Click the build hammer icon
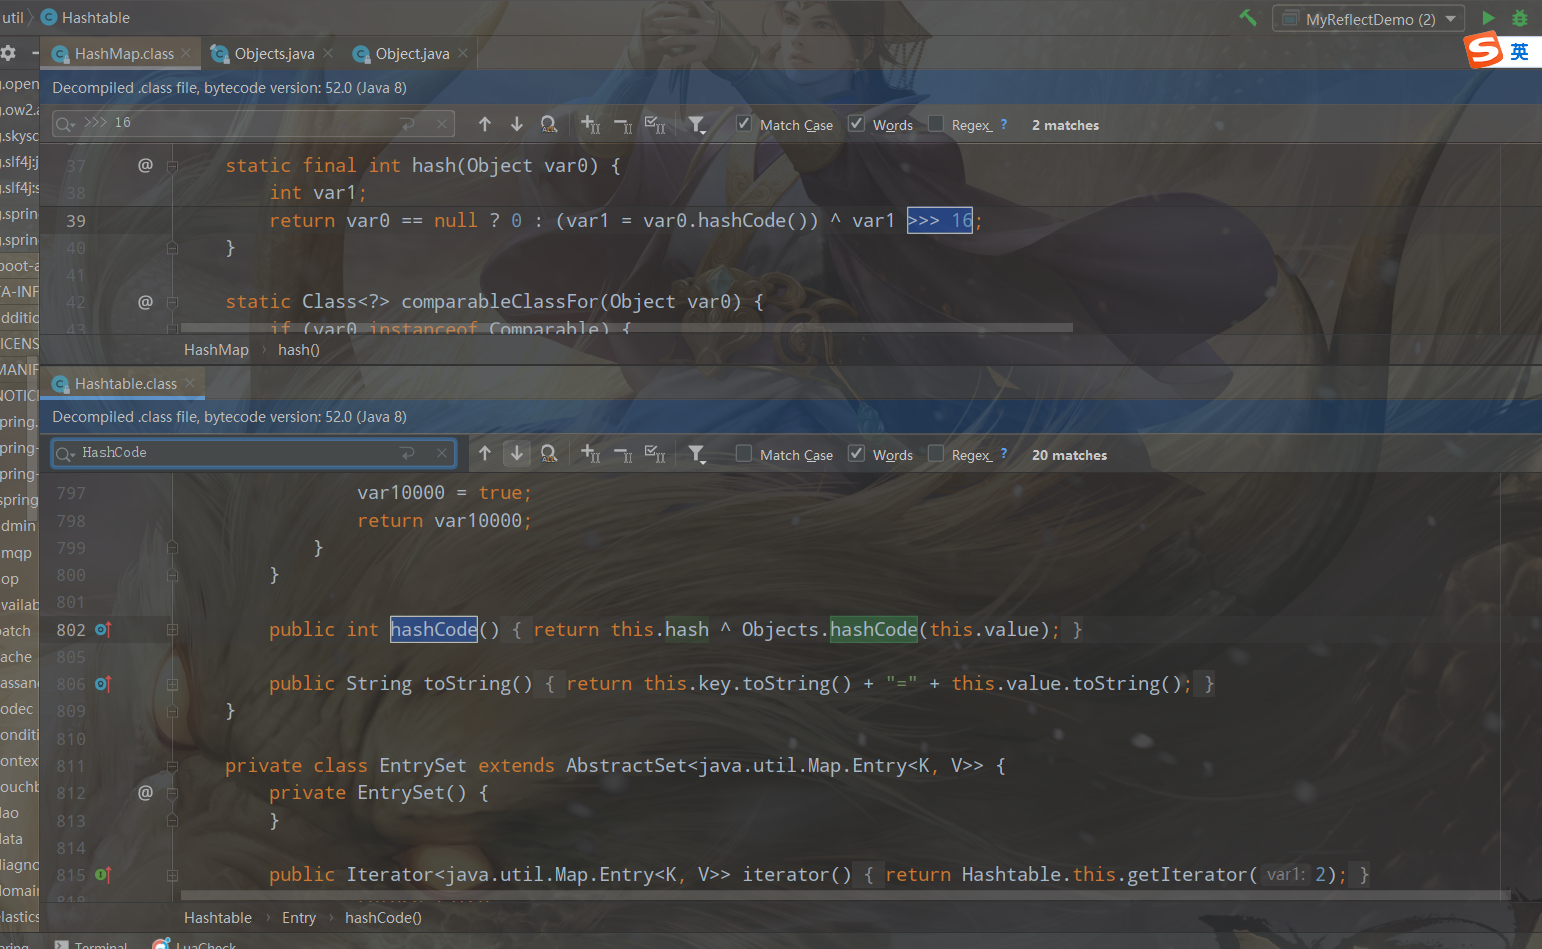The height and width of the screenshot is (949, 1542). 1248,17
